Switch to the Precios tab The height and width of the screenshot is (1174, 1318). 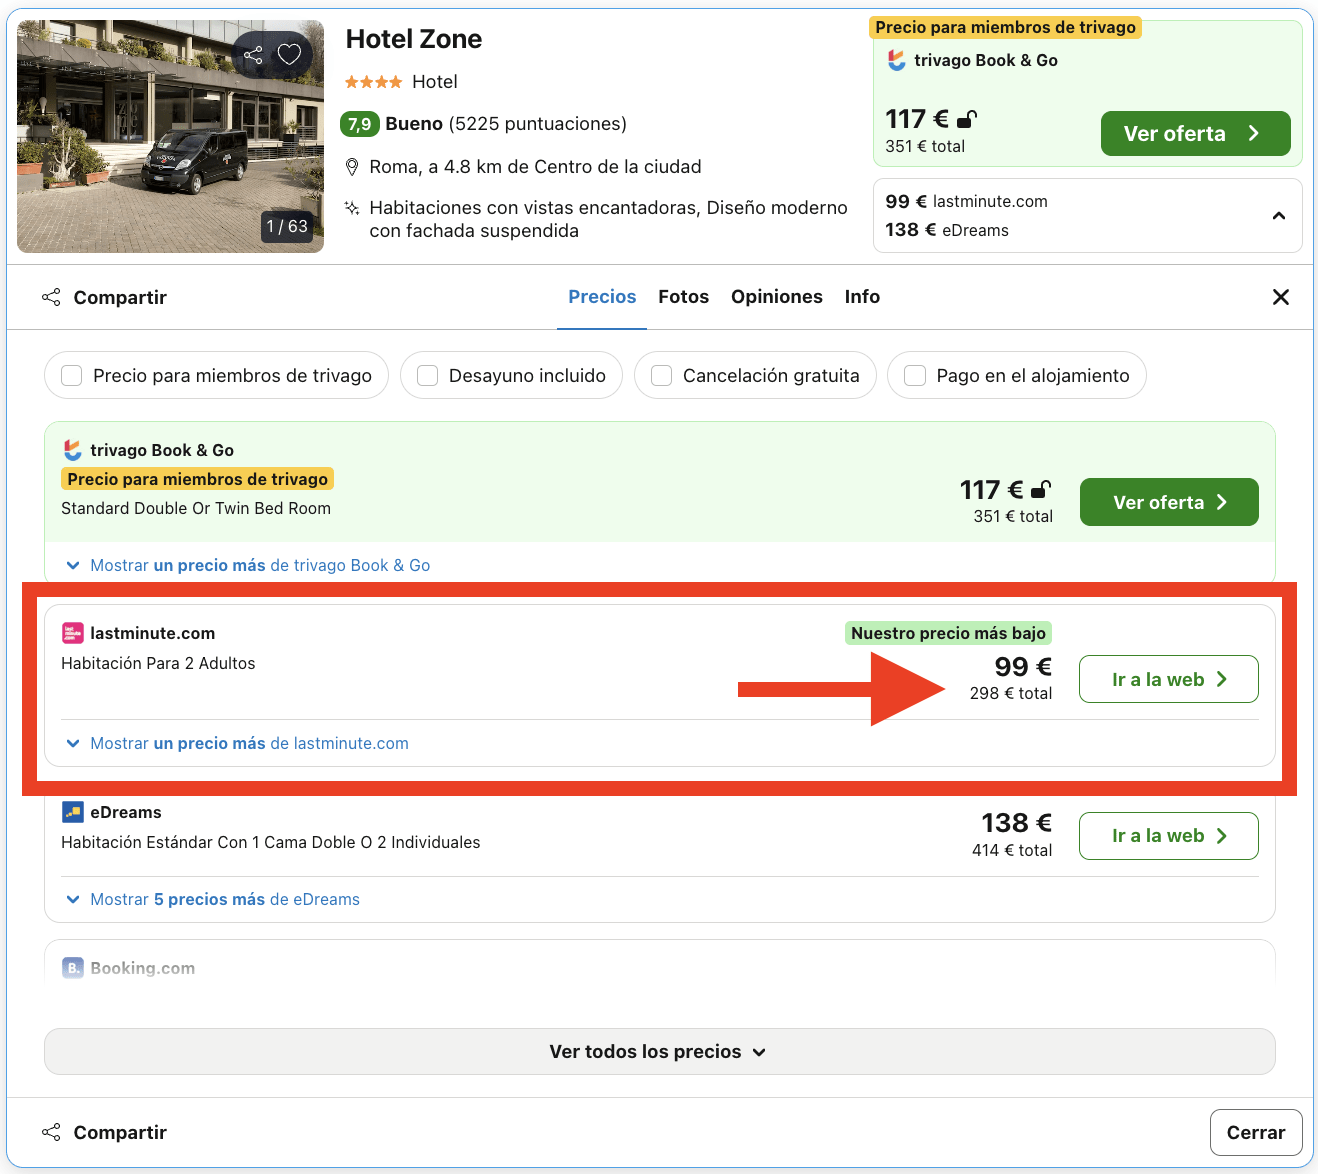click(x=602, y=297)
